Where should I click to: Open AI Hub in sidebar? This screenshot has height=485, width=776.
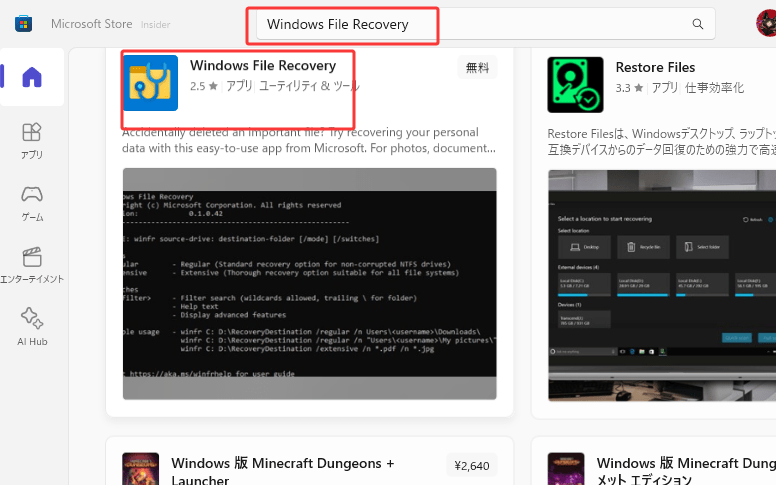pos(32,325)
